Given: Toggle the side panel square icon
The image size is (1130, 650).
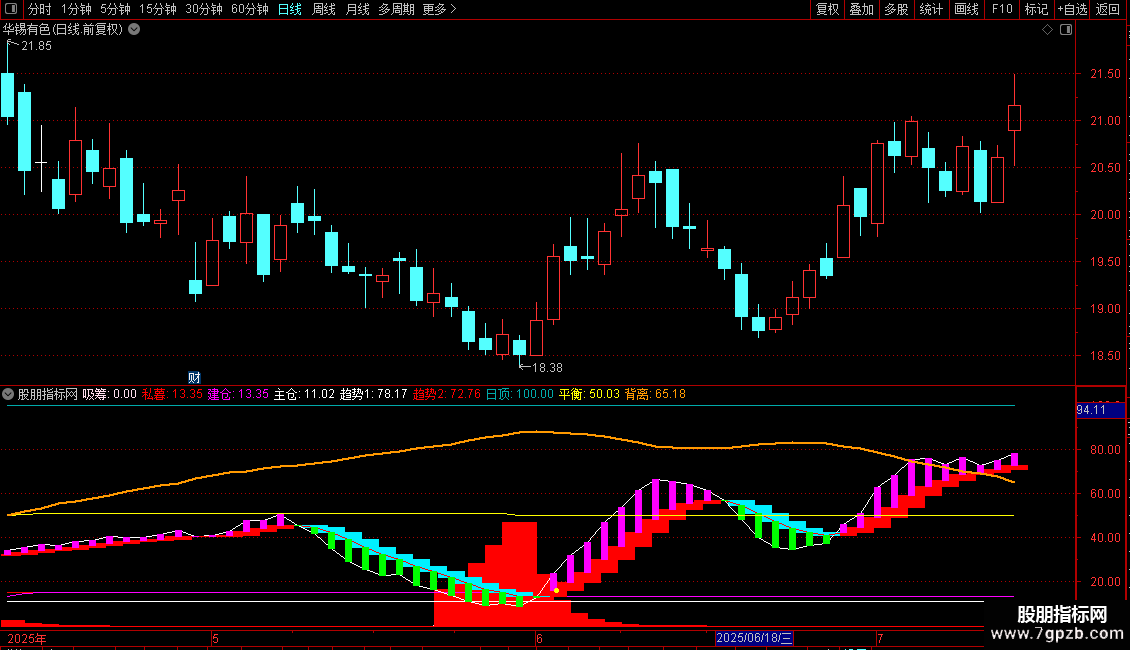Looking at the screenshot, I should pos(1066,30).
